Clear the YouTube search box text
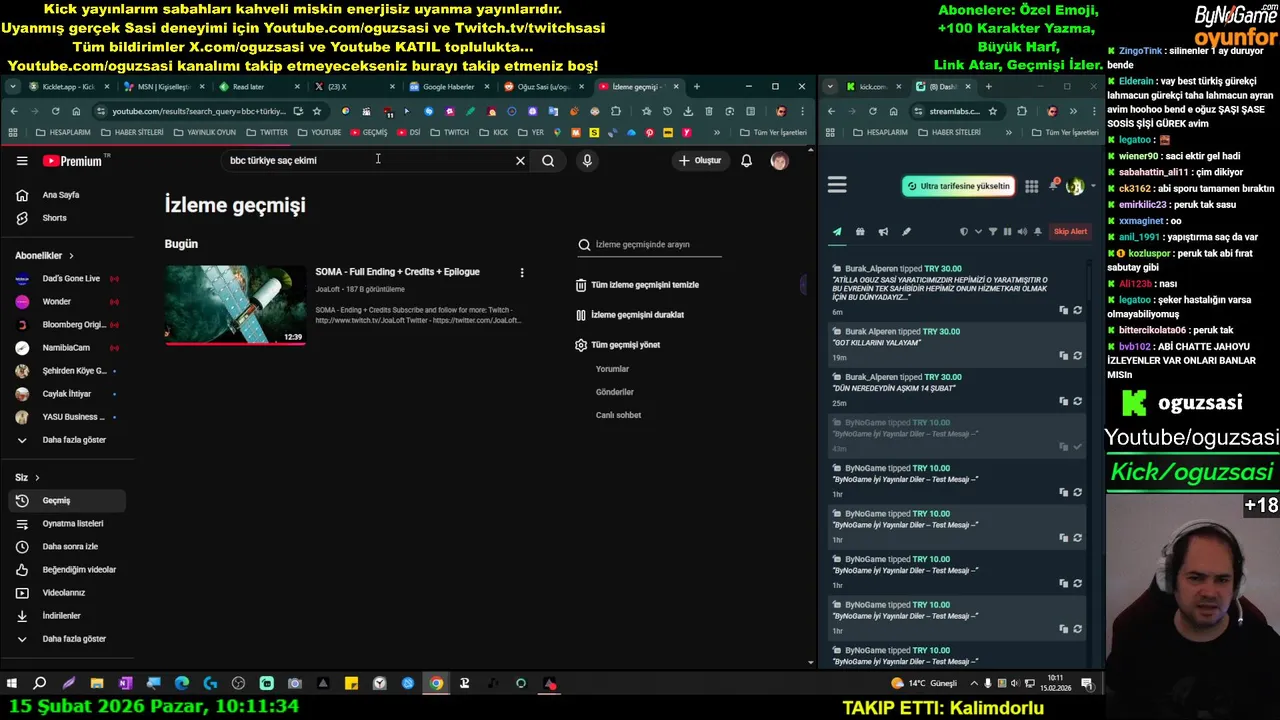Image resolution: width=1280 pixels, height=720 pixels. click(520, 160)
